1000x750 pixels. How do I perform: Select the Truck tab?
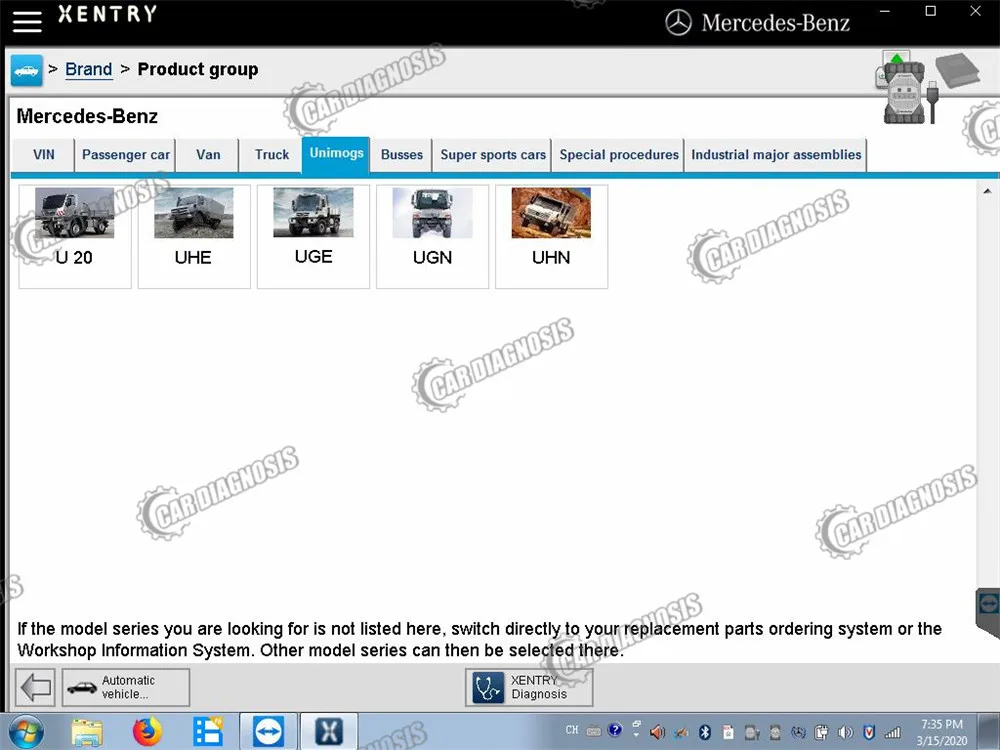pyautogui.click(x=272, y=155)
